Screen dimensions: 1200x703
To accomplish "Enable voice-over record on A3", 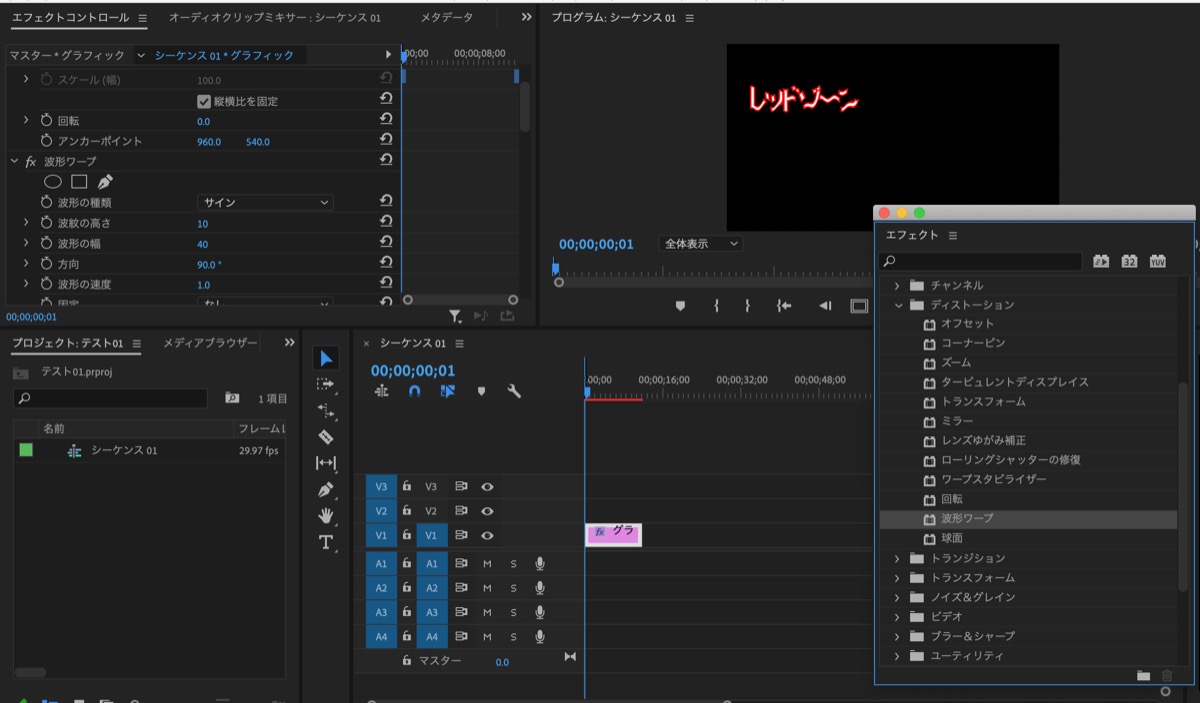I will (540, 612).
